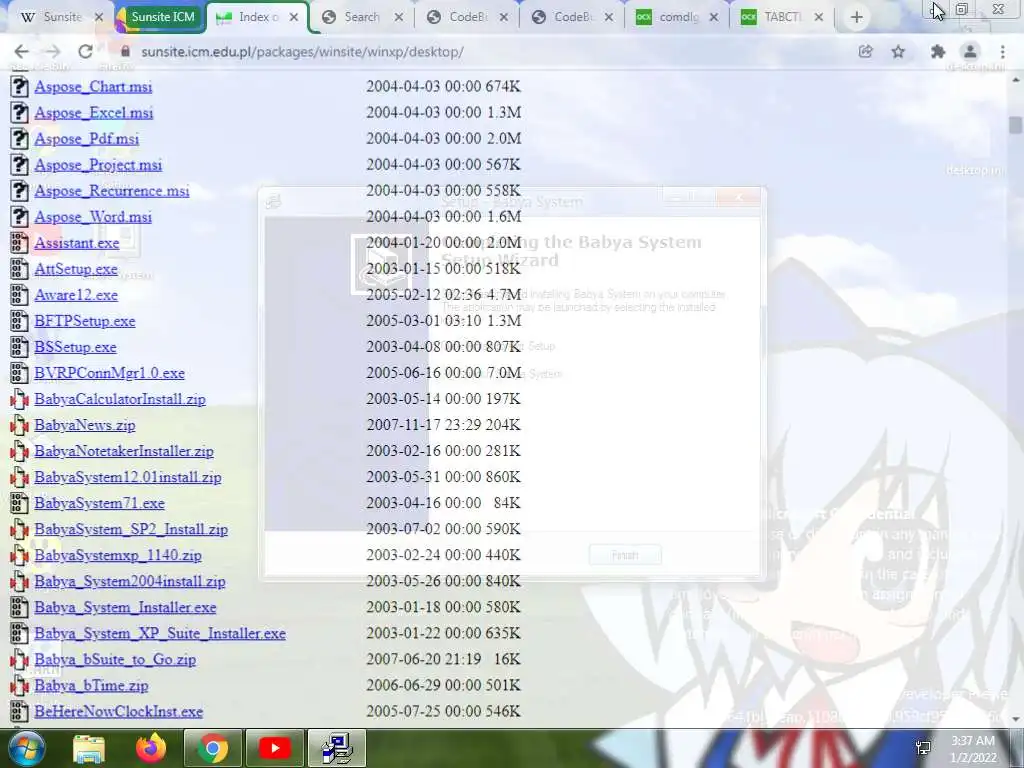Open the Babya_bSuite_to_Go.zip link
Viewport: 1024px width, 768px height.
coord(115,660)
